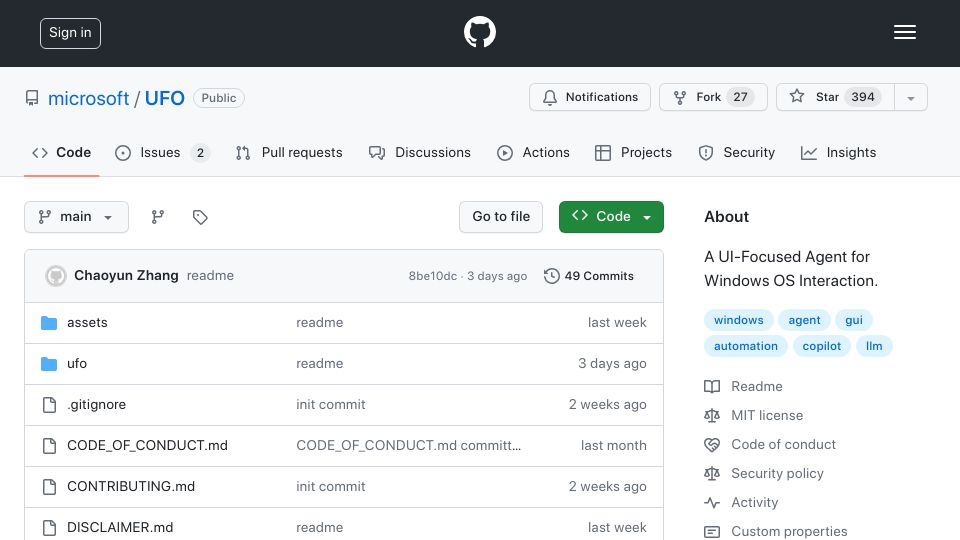Open the hamburger navigation menu
Screen dimensions: 960x540
[x=904, y=32]
